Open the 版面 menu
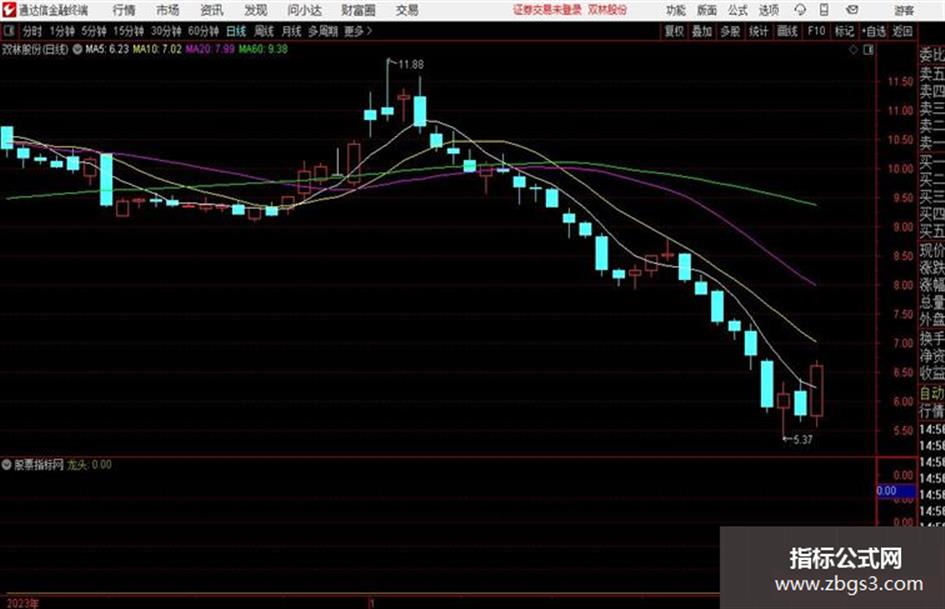Image resolution: width=945 pixels, height=609 pixels. click(x=706, y=10)
